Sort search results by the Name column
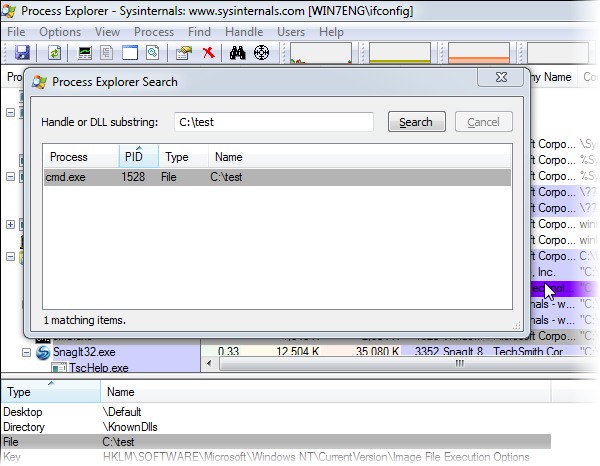Screen dimensions: 600x466 click(359, 157)
